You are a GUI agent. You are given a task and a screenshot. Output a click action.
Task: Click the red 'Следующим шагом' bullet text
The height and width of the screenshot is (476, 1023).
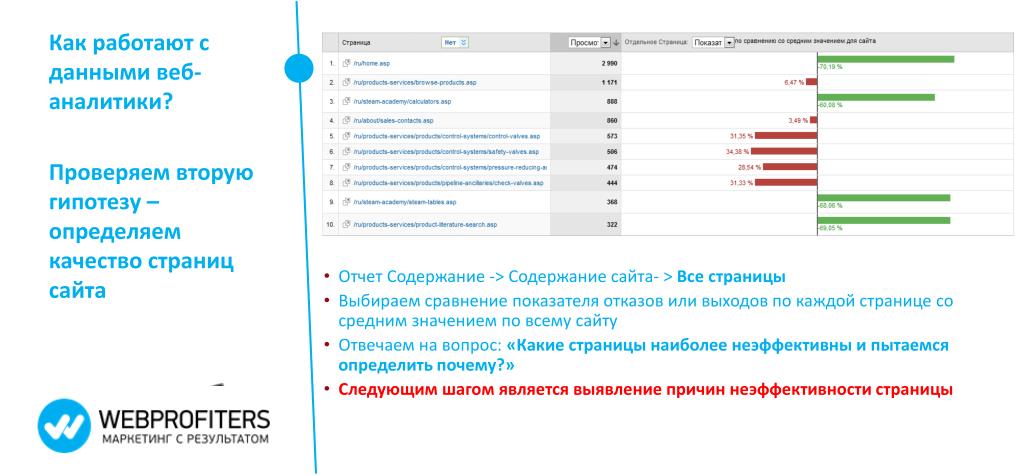pyautogui.click(x=645, y=390)
